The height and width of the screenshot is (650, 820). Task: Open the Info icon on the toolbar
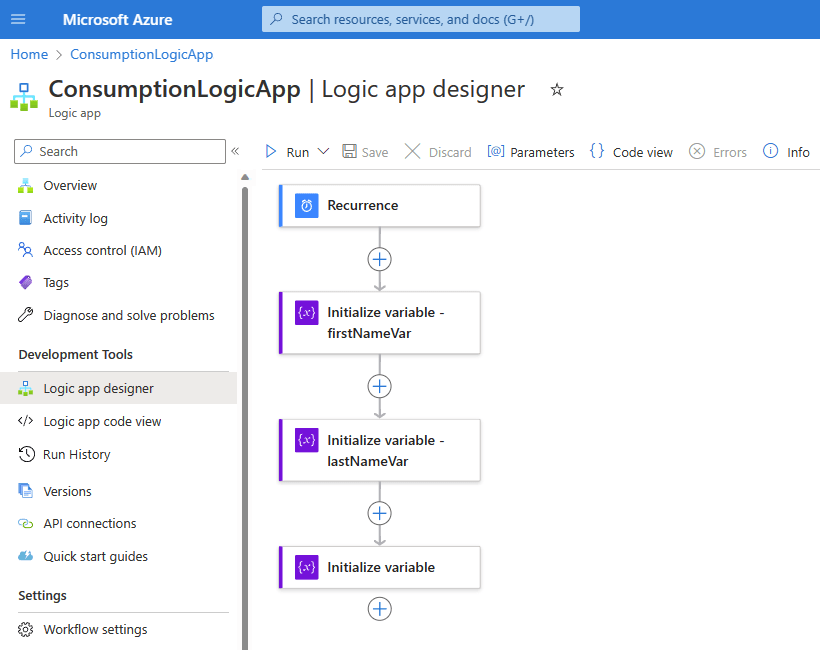(x=770, y=151)
